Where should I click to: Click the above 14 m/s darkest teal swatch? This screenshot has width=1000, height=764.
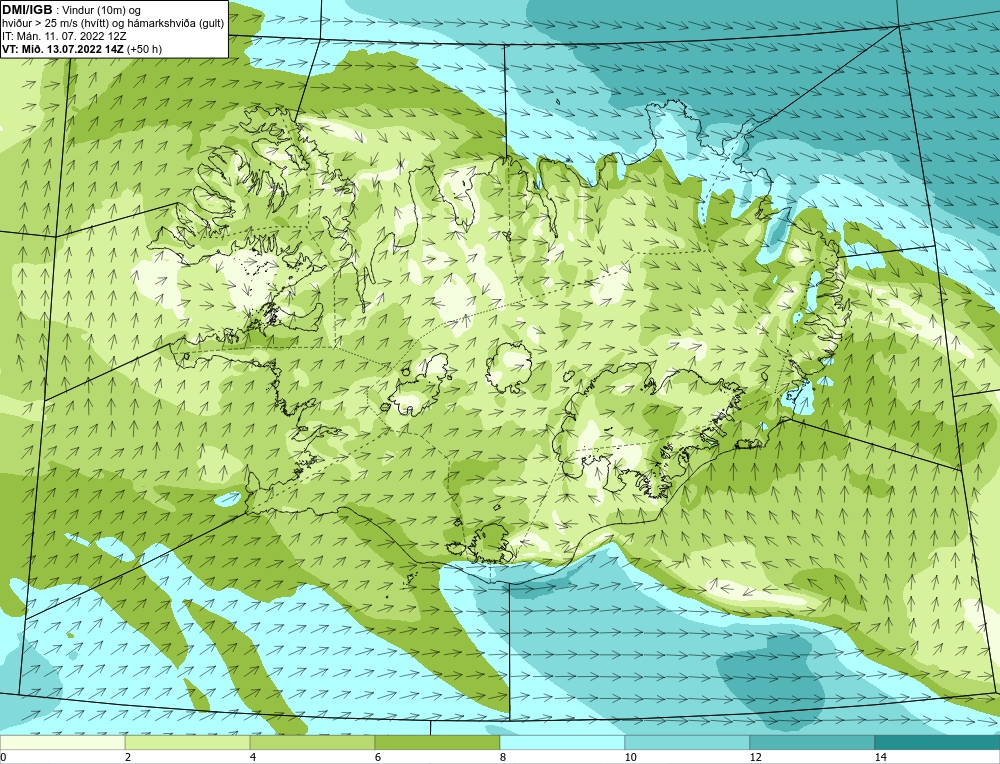938,742
